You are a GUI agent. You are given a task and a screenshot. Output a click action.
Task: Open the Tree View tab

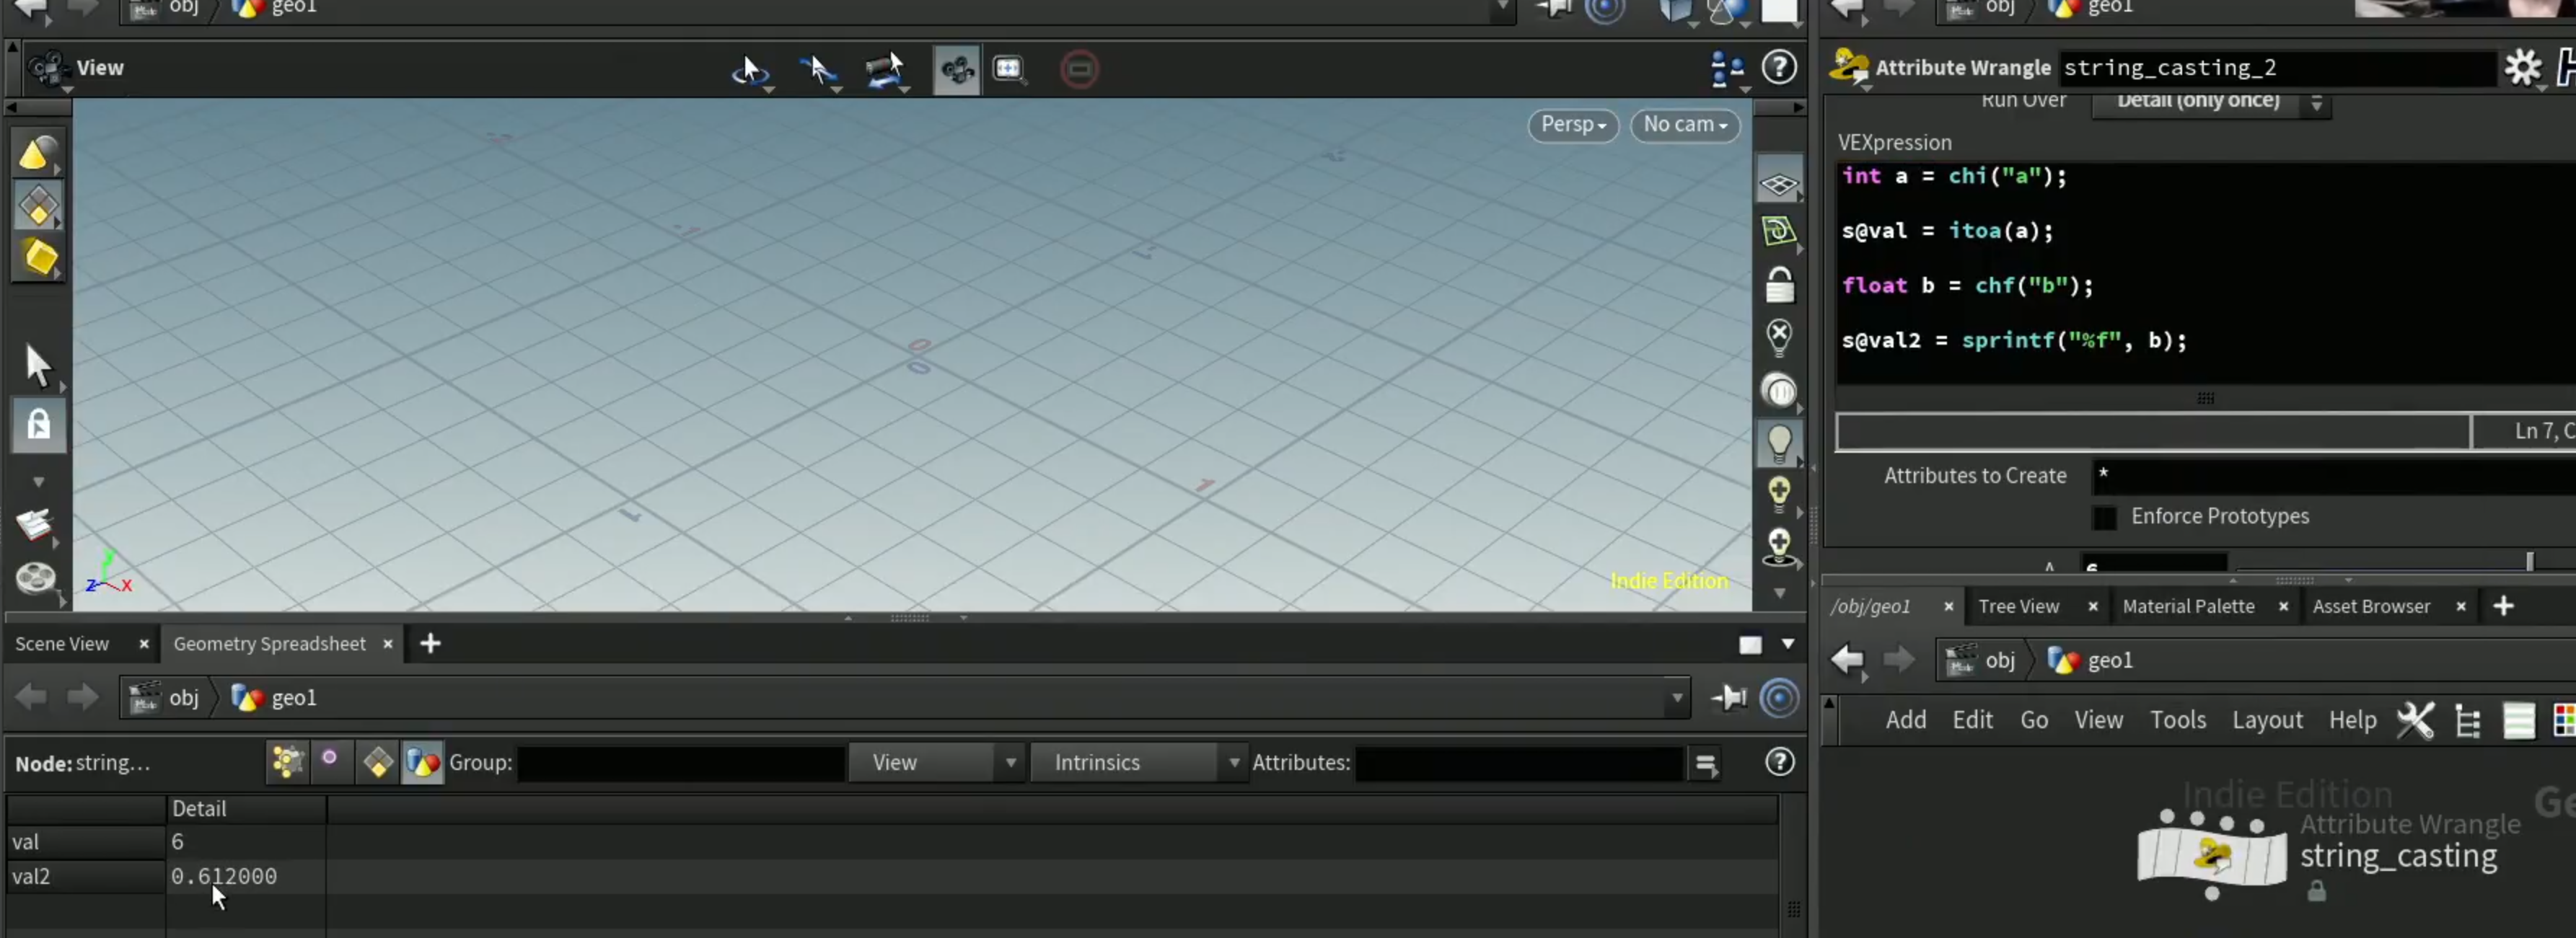point(2018,606)
